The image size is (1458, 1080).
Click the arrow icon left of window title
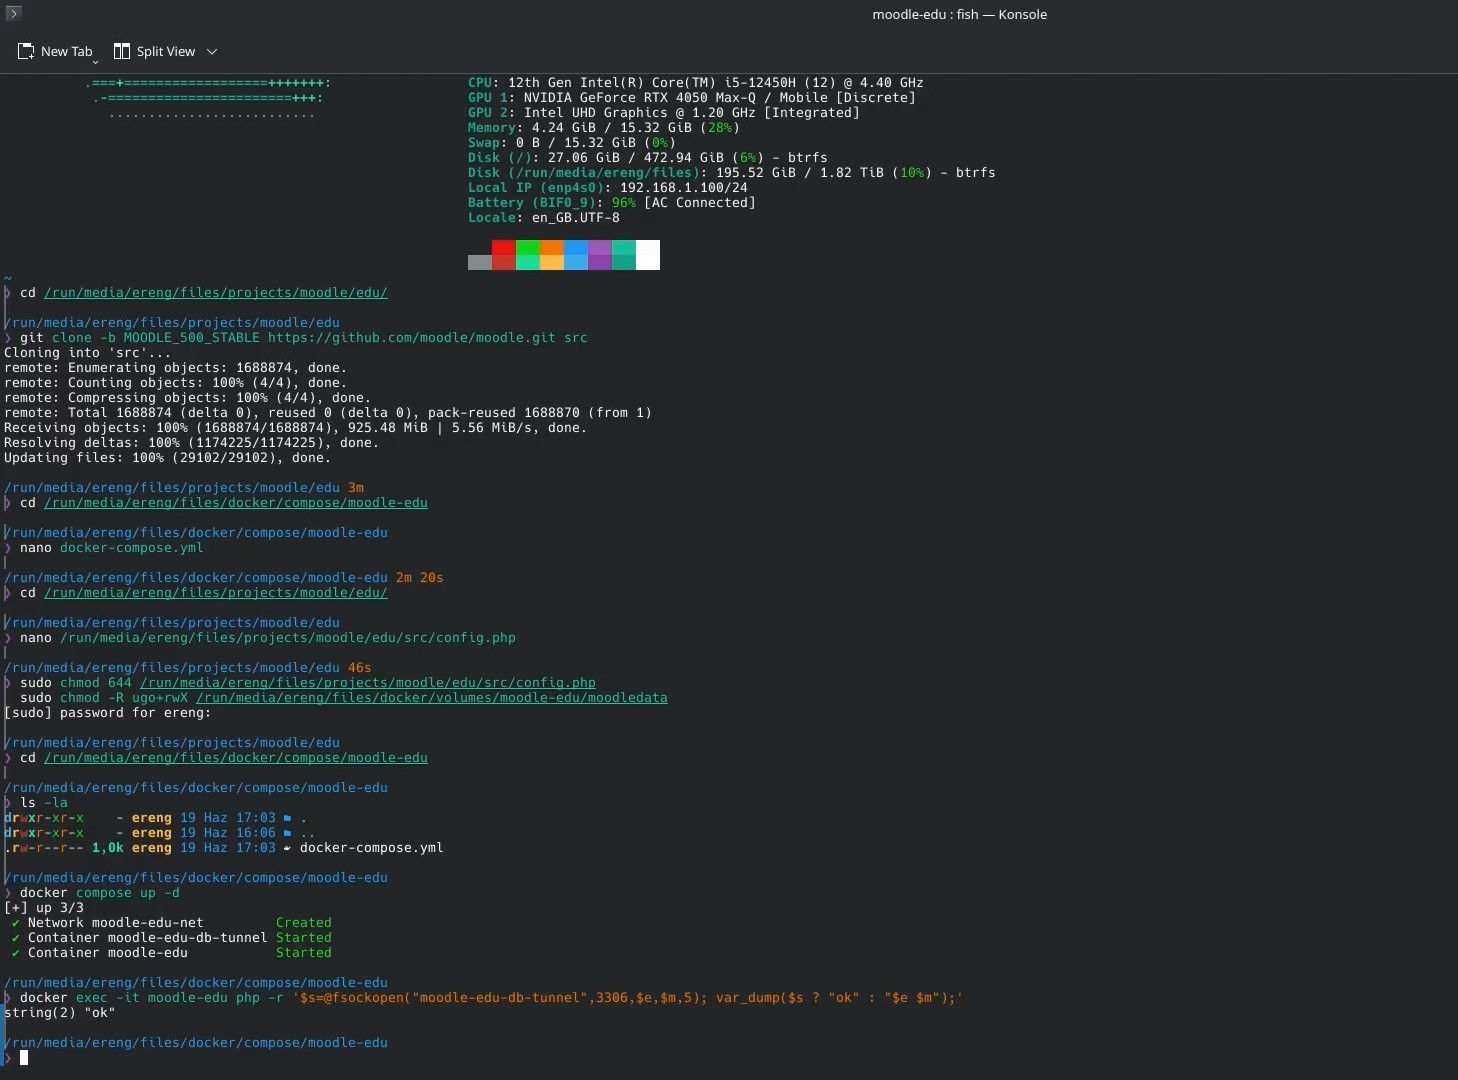13,13
